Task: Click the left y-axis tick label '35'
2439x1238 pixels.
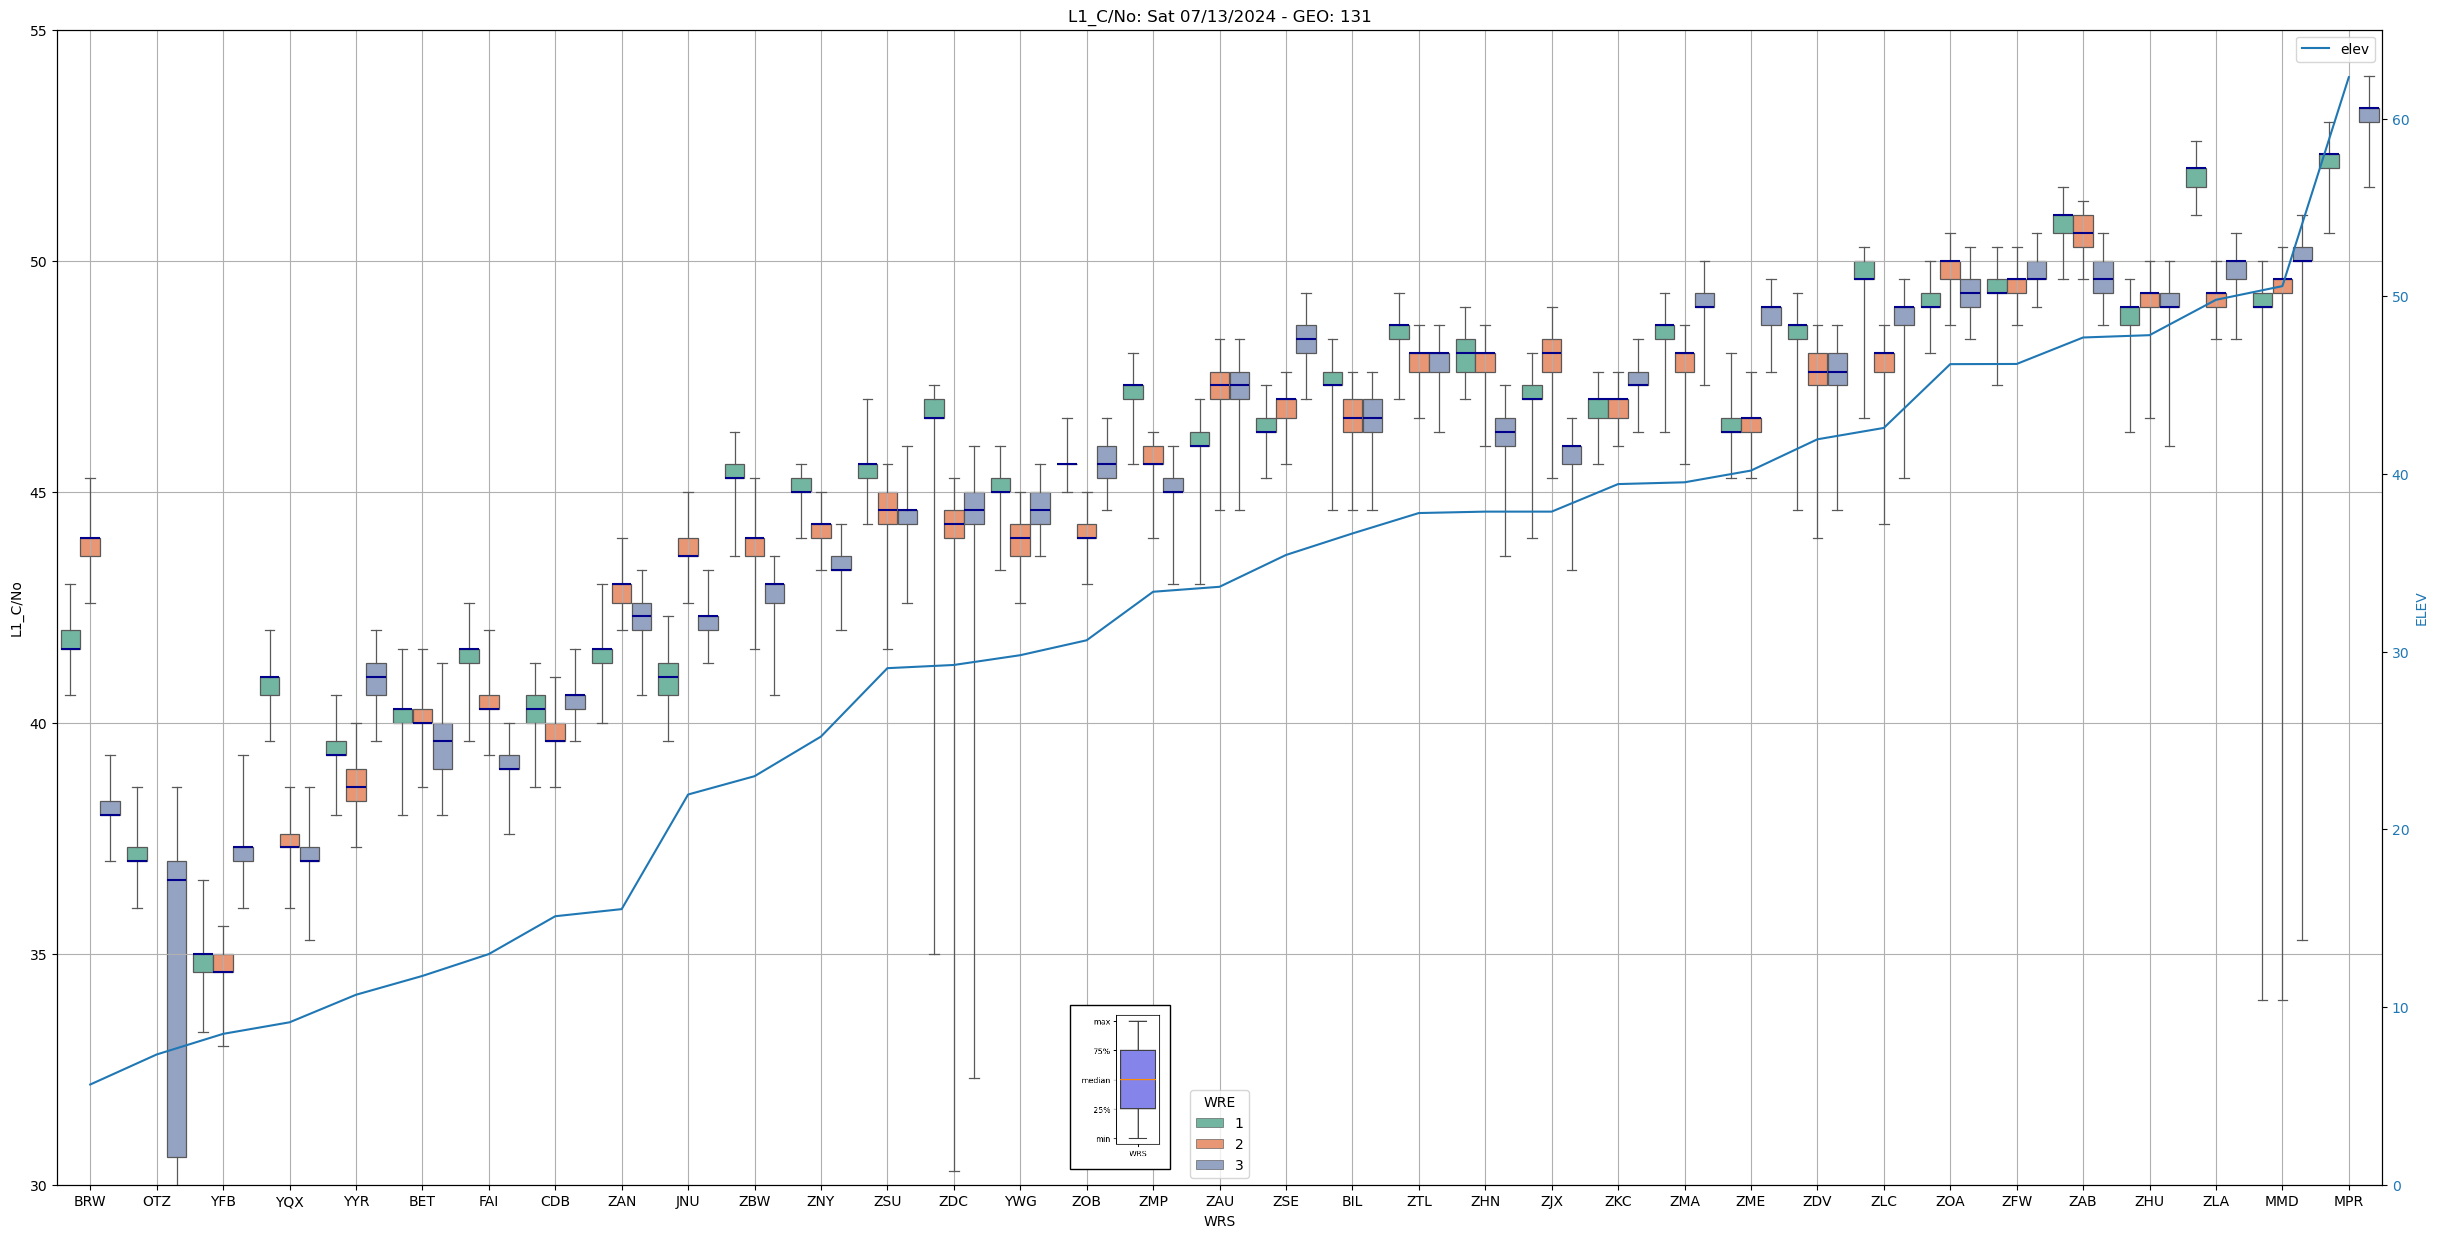Action: [40, 955]
